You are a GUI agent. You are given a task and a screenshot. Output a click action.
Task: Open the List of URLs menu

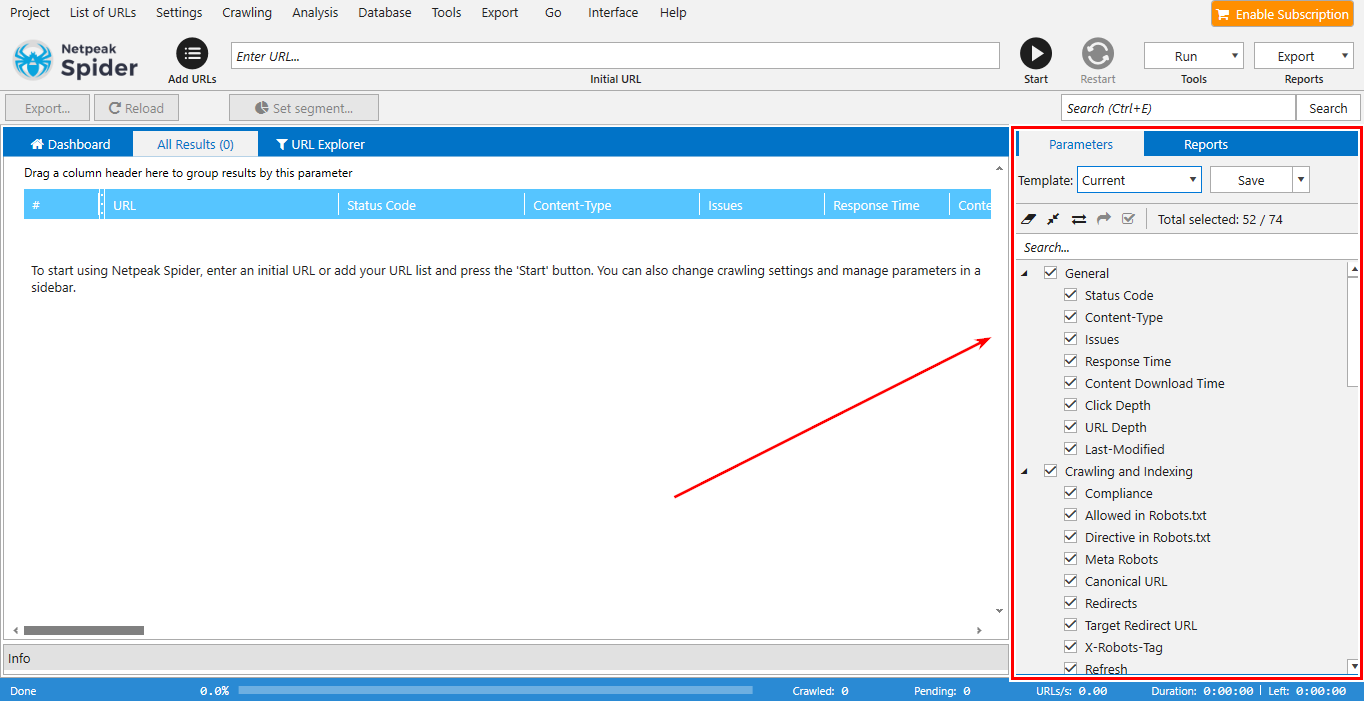click(x=103, y=13)
